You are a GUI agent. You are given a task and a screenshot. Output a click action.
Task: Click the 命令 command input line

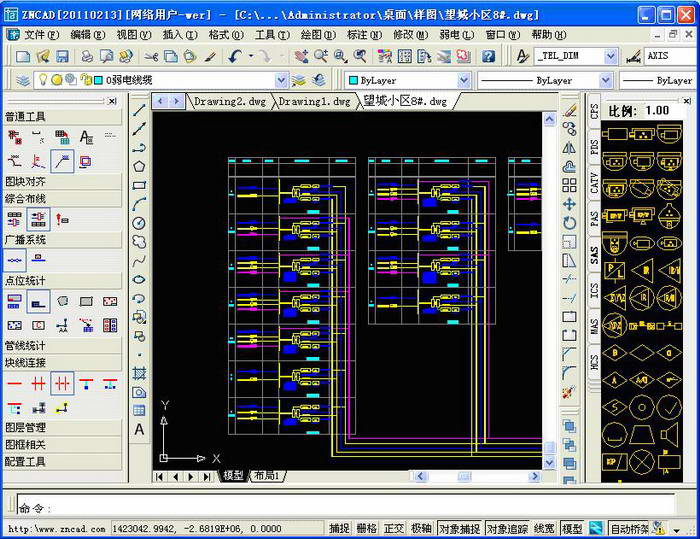pos(300,507)
